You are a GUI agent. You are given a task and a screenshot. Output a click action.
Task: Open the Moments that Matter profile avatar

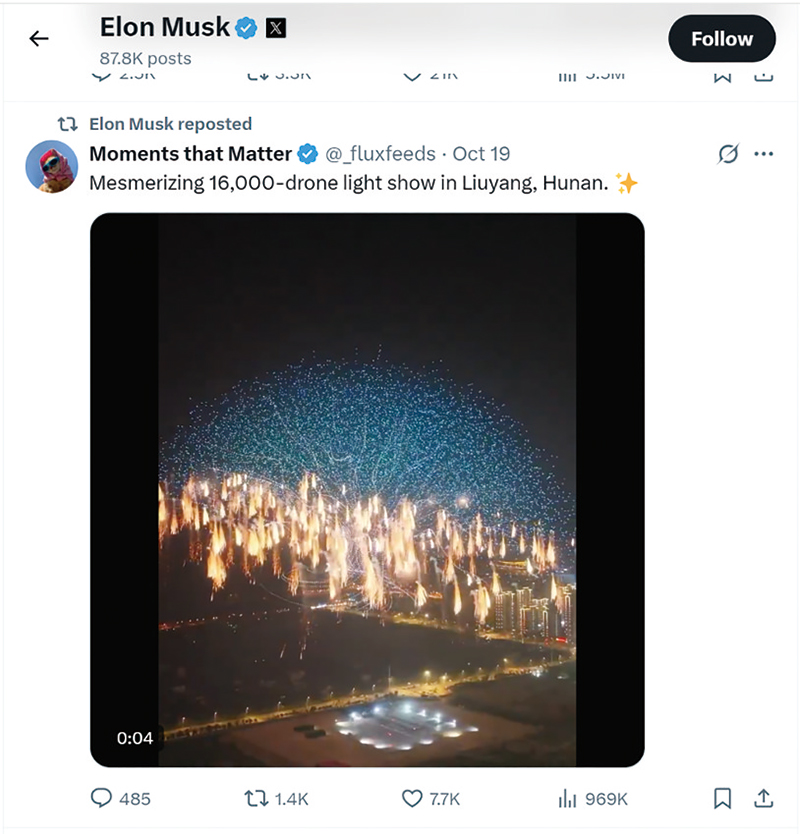click(52, 166)
